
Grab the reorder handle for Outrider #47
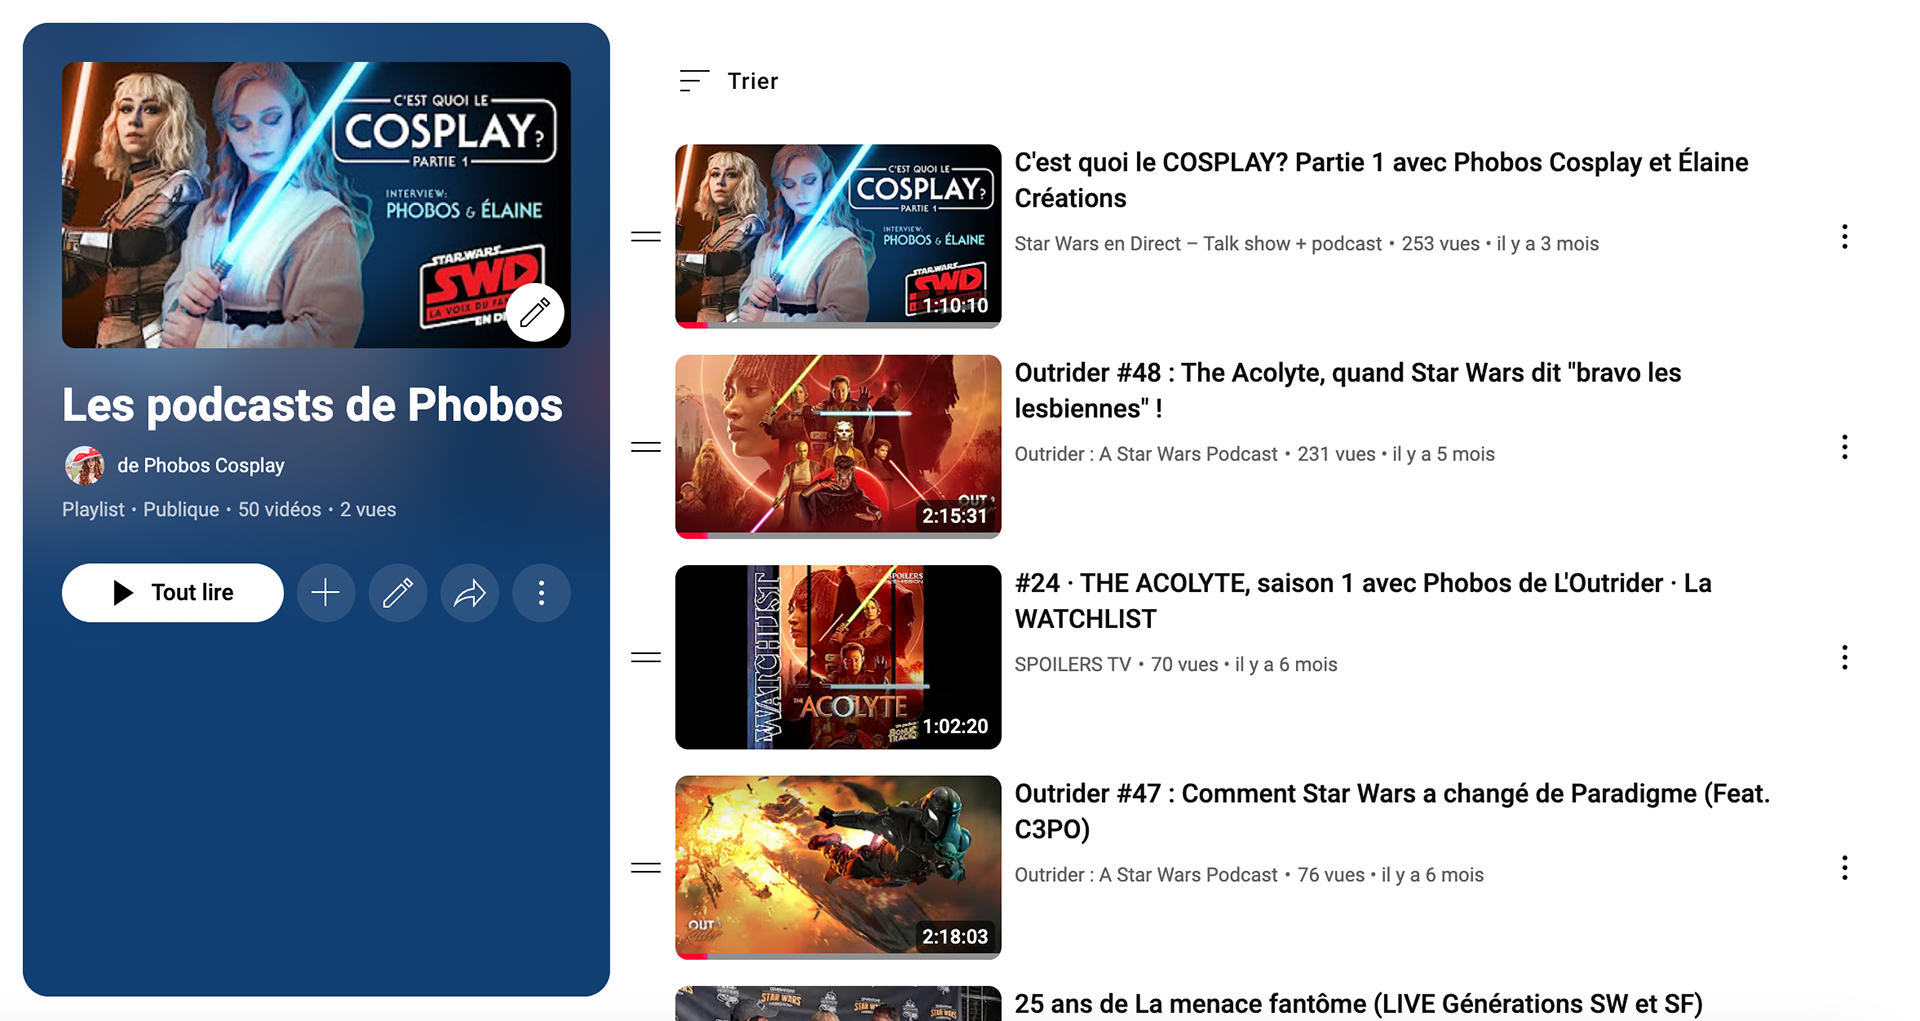pos(646,868)
